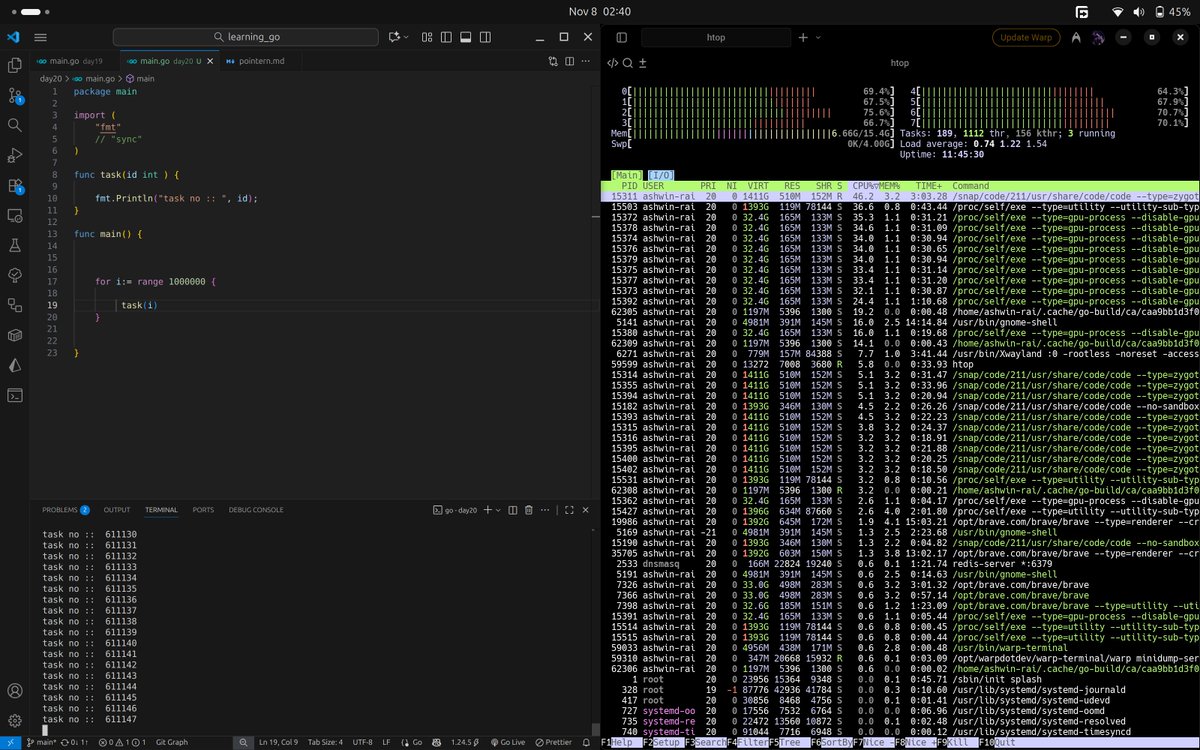Open Customize Layout in VS Code title bar

(x=427, y=37)
